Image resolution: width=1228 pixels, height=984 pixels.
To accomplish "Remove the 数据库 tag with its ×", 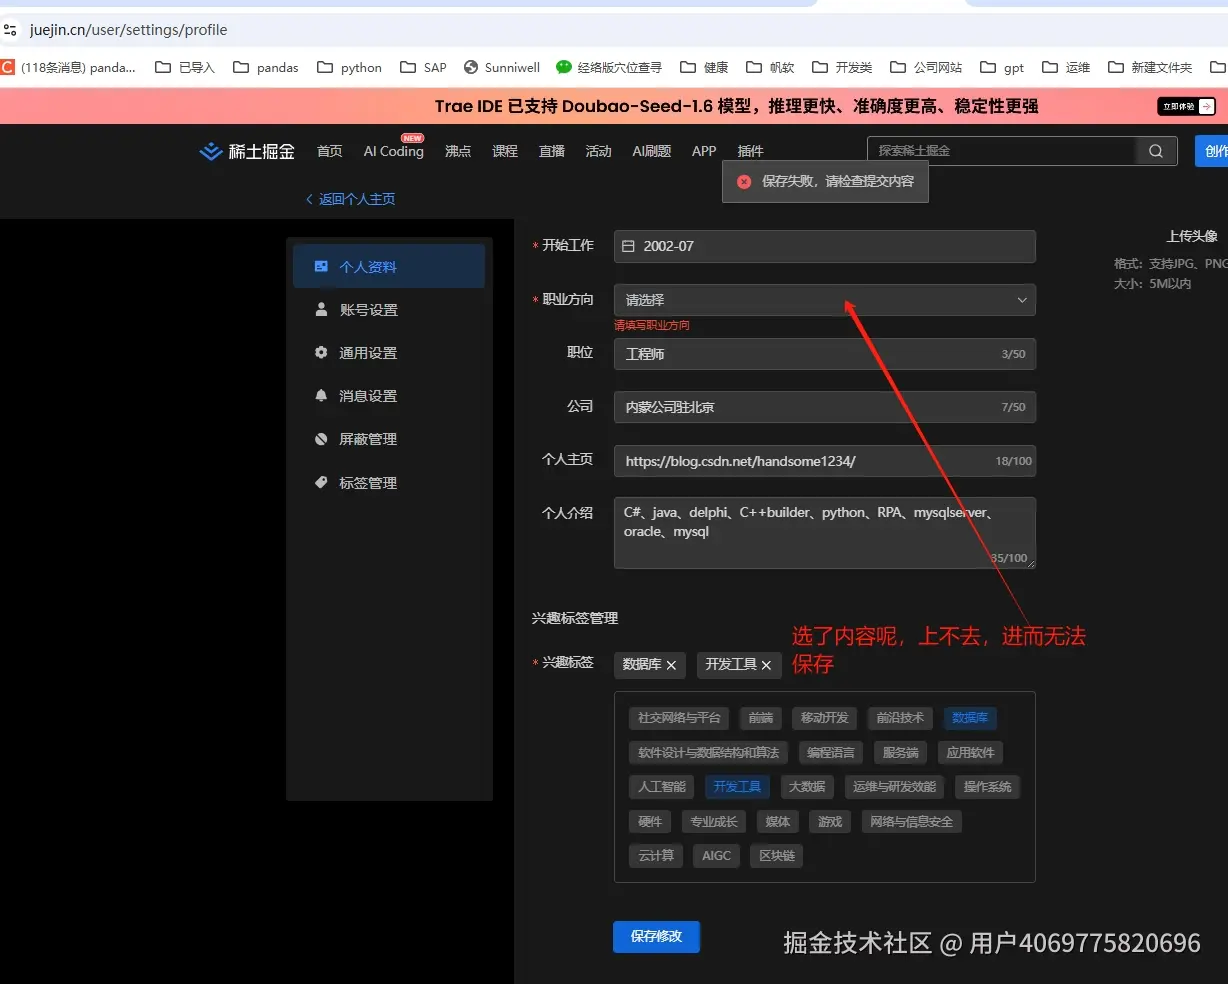I will coord(671,664).
